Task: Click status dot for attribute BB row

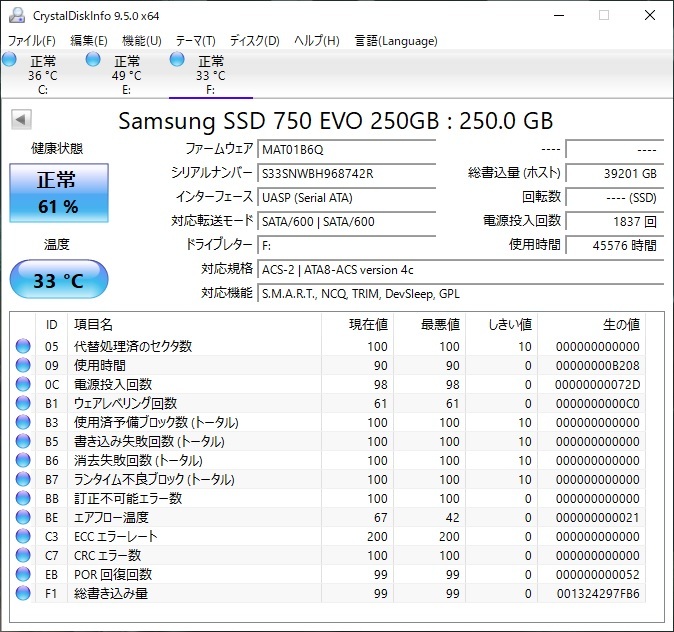Action: click(x=23, y=498)
